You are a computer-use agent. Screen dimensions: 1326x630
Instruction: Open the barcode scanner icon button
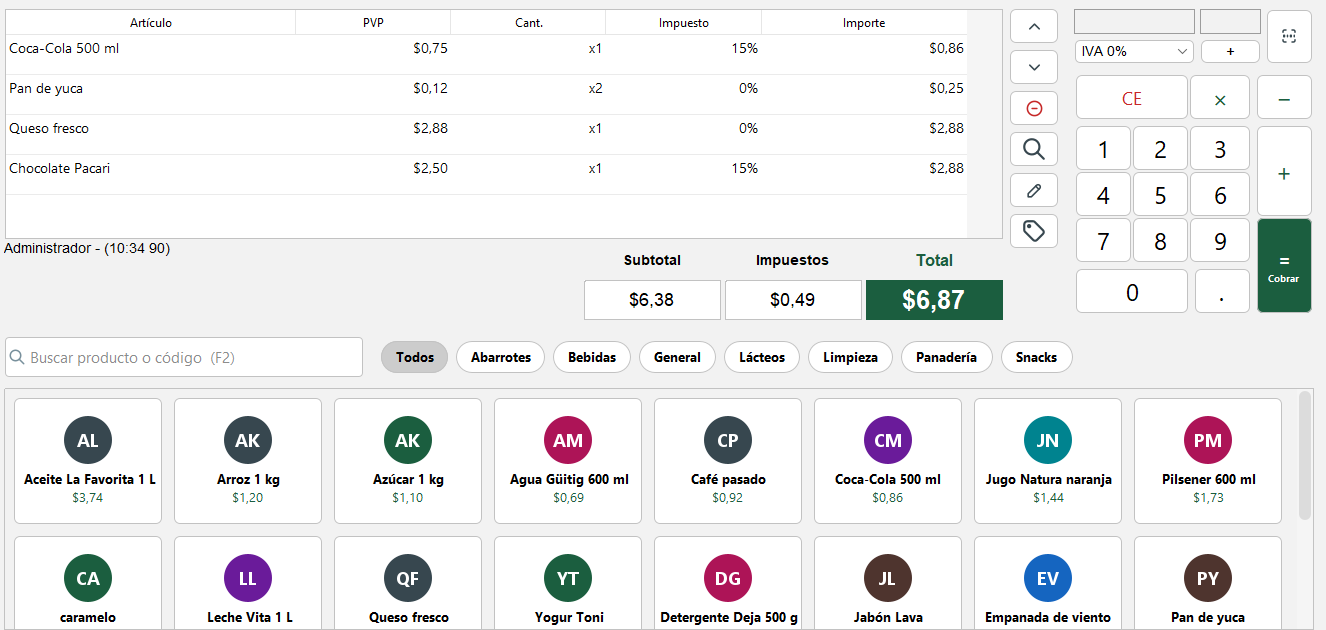pos(1289,36)
